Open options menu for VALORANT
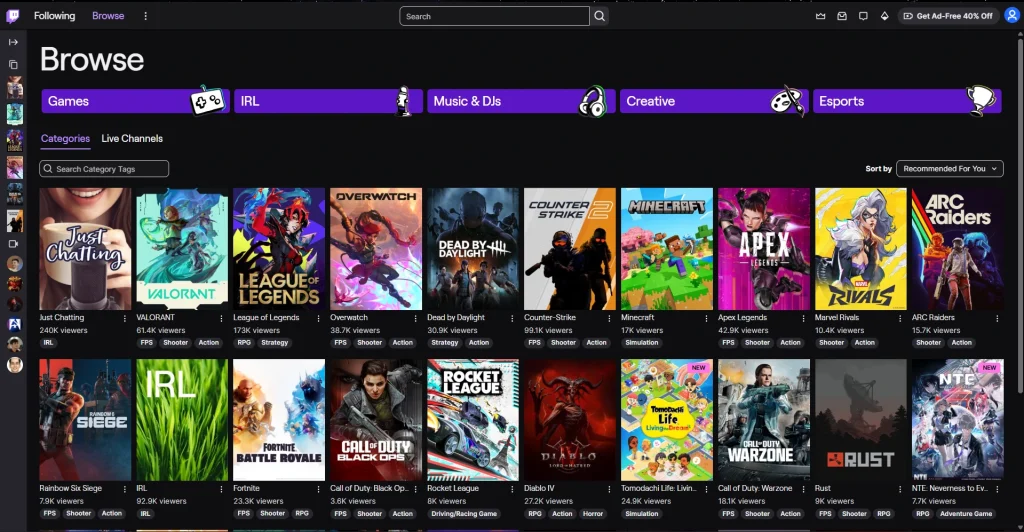Image resolution: width=1024 pixels, height=532 pixels. [221, 319]
